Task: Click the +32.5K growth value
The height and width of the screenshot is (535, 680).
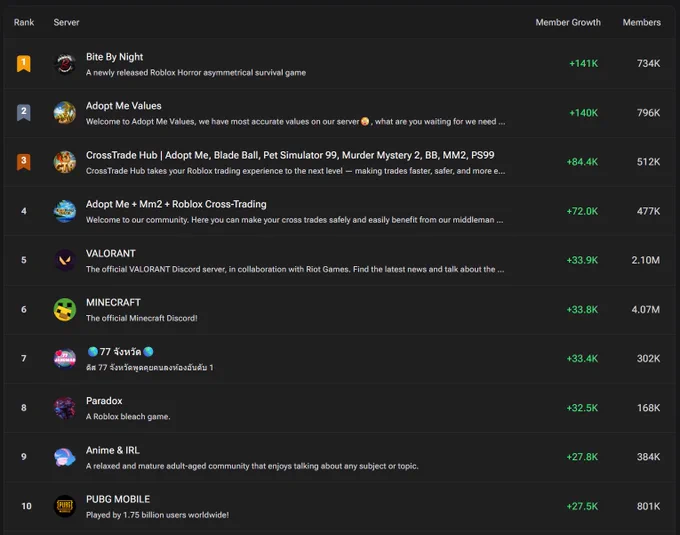Action: (x=582, y=408)
